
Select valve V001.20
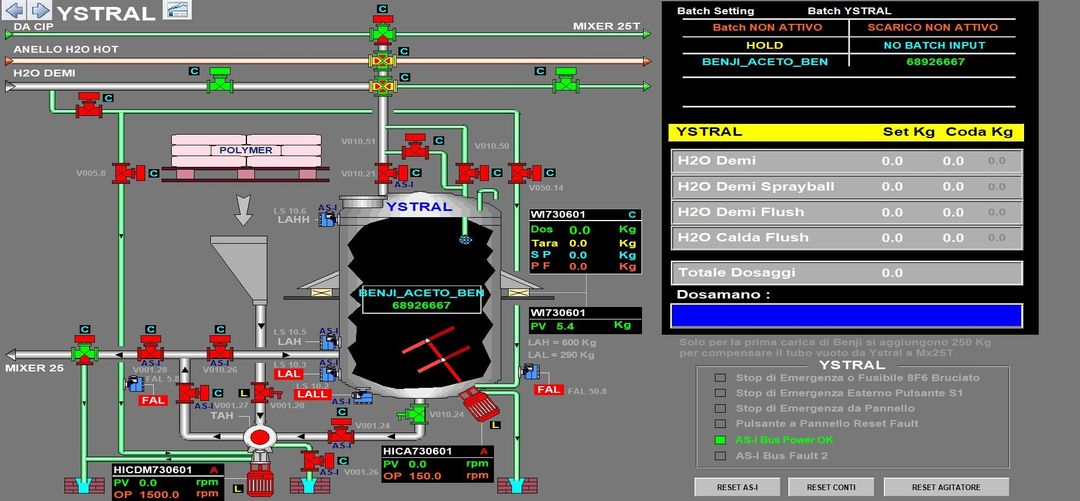(265, 392)
